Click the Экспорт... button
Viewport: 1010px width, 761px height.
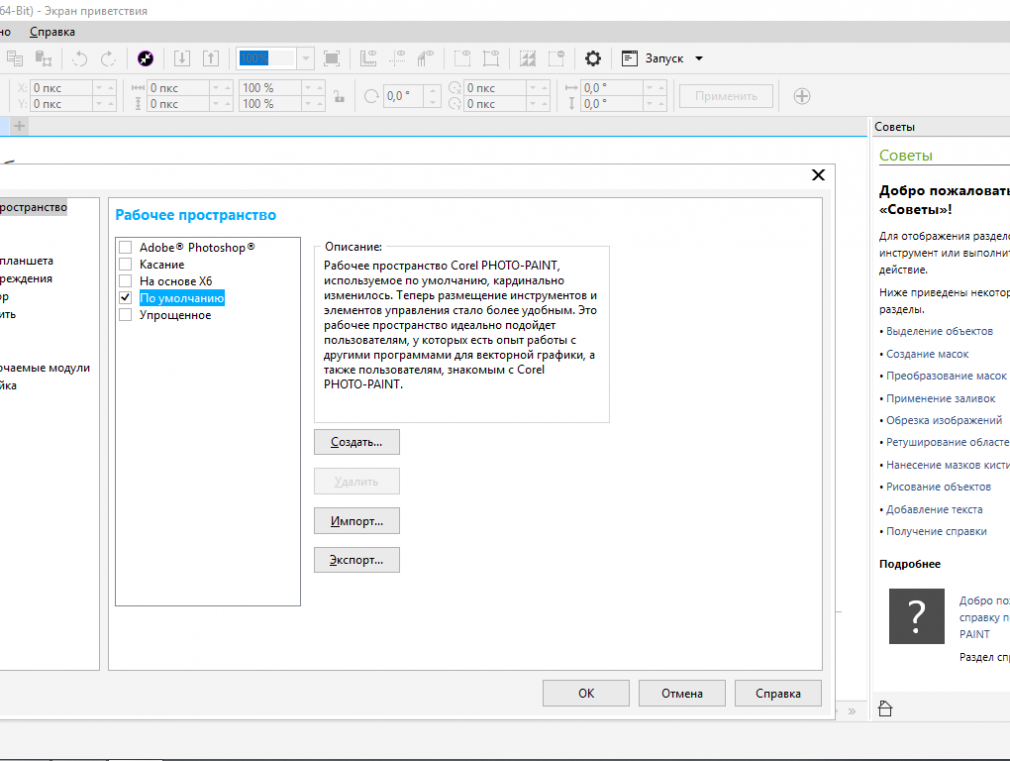[357, 560]
